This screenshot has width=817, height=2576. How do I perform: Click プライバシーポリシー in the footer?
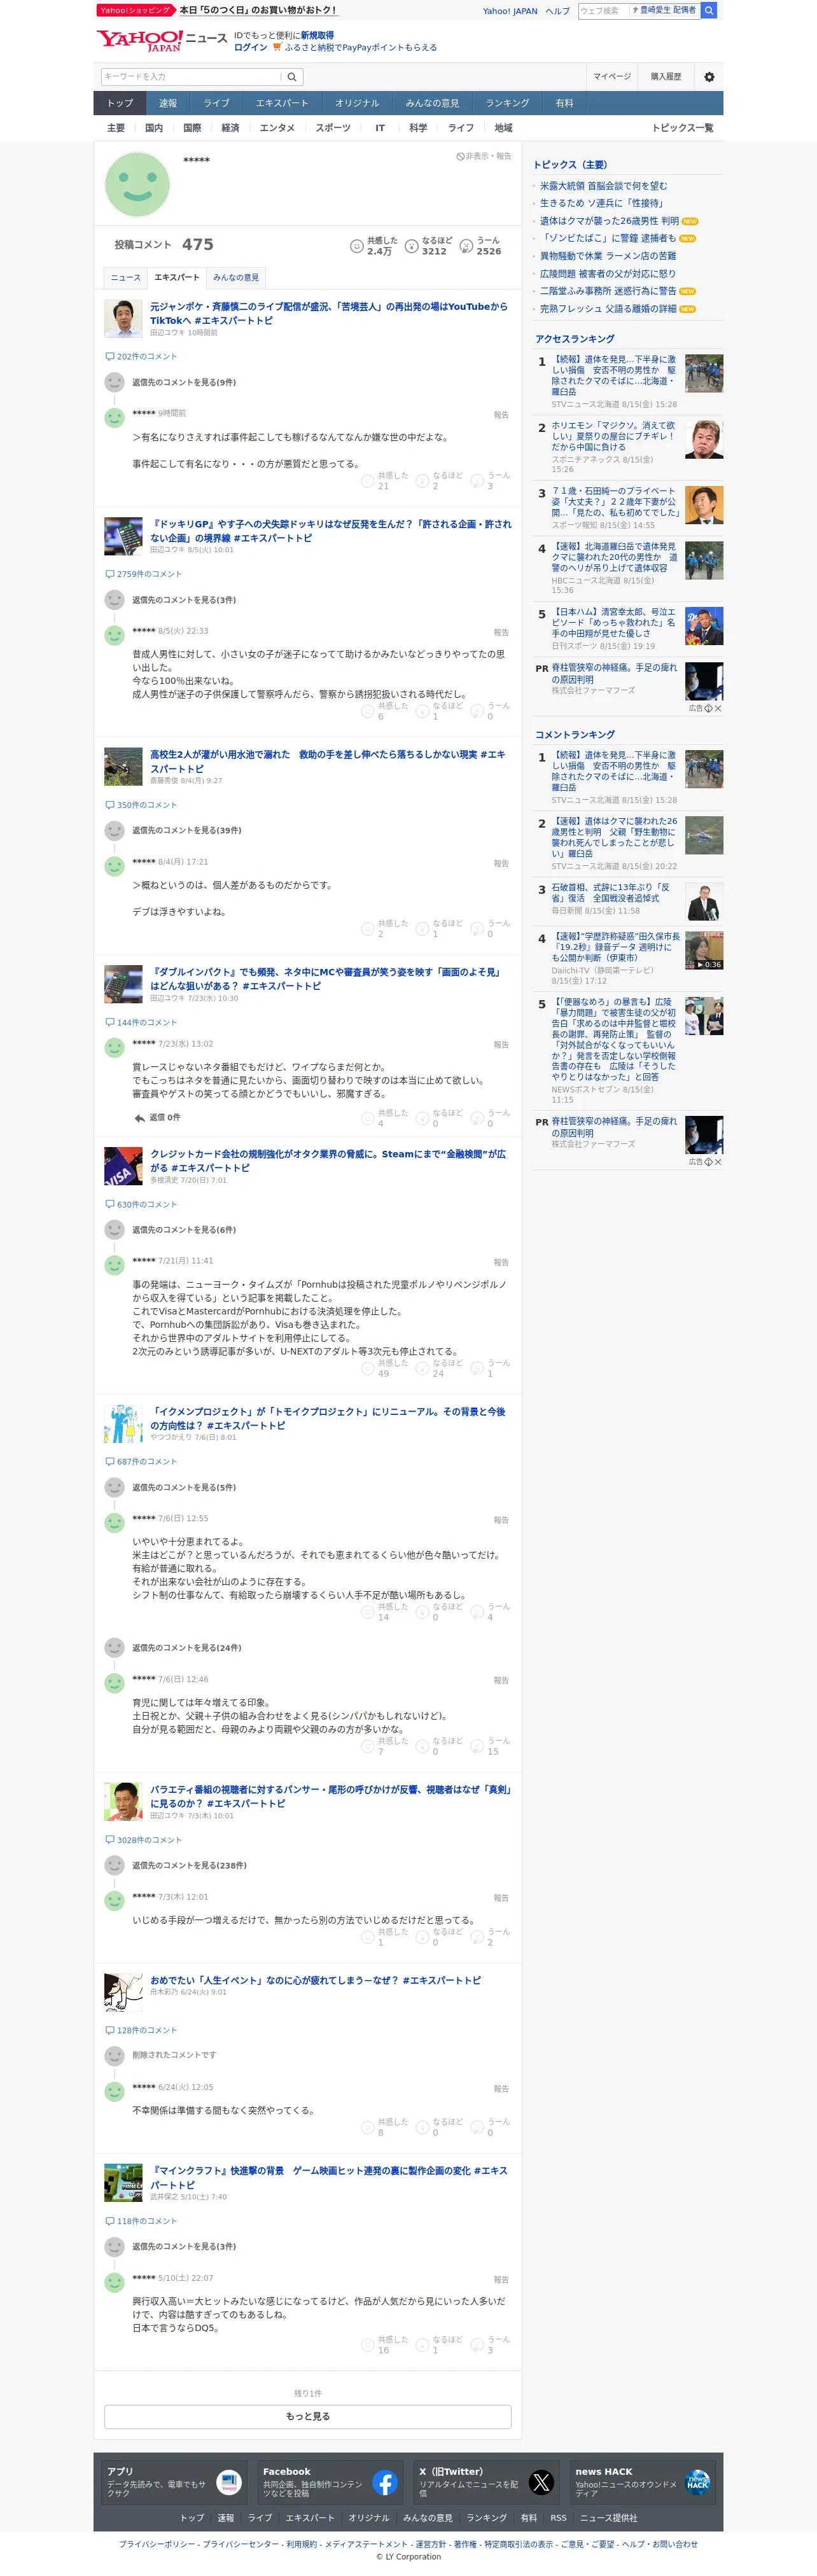158,2544
